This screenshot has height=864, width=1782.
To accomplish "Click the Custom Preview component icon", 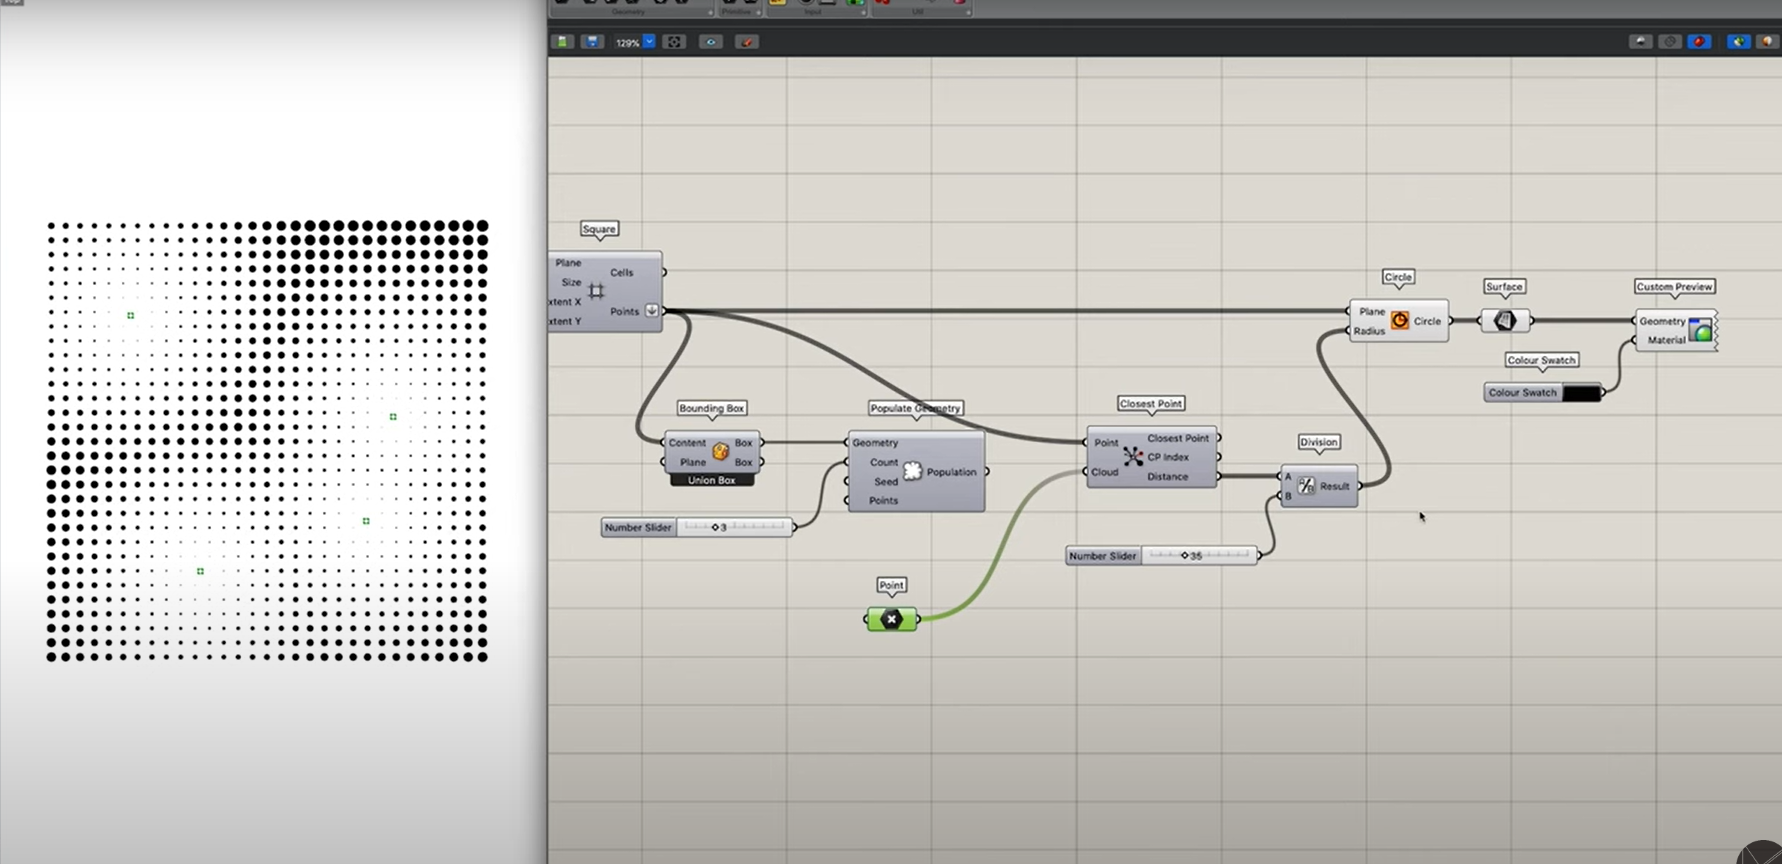I will coord(1700,330).
